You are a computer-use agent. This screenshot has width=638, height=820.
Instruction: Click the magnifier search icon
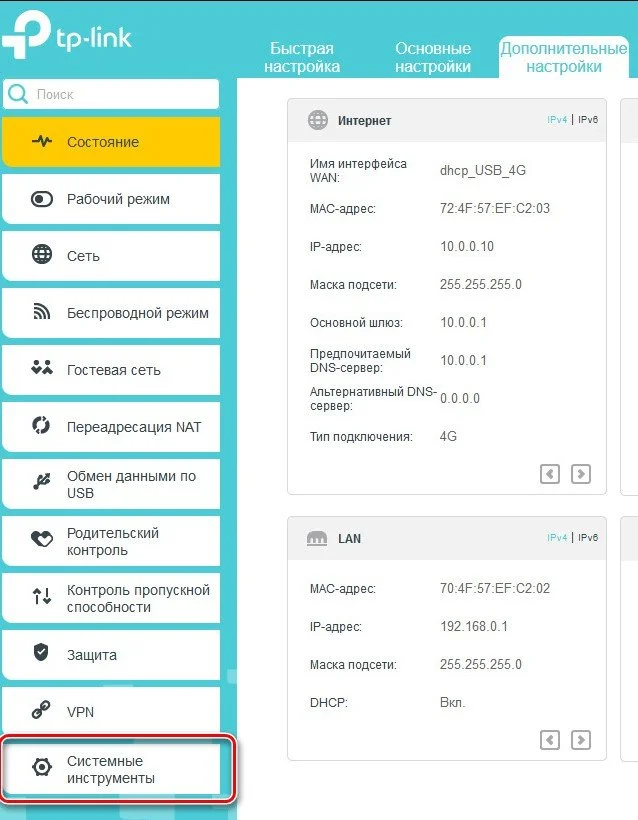(18, 94)
